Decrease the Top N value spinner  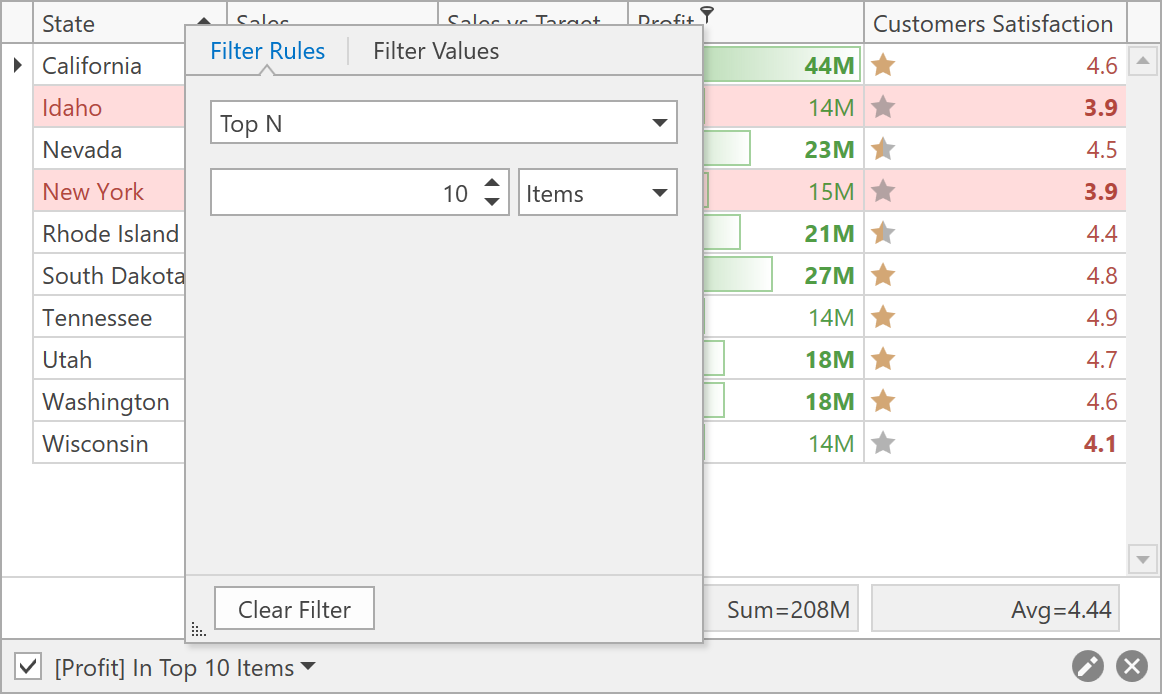click(492, 202)
